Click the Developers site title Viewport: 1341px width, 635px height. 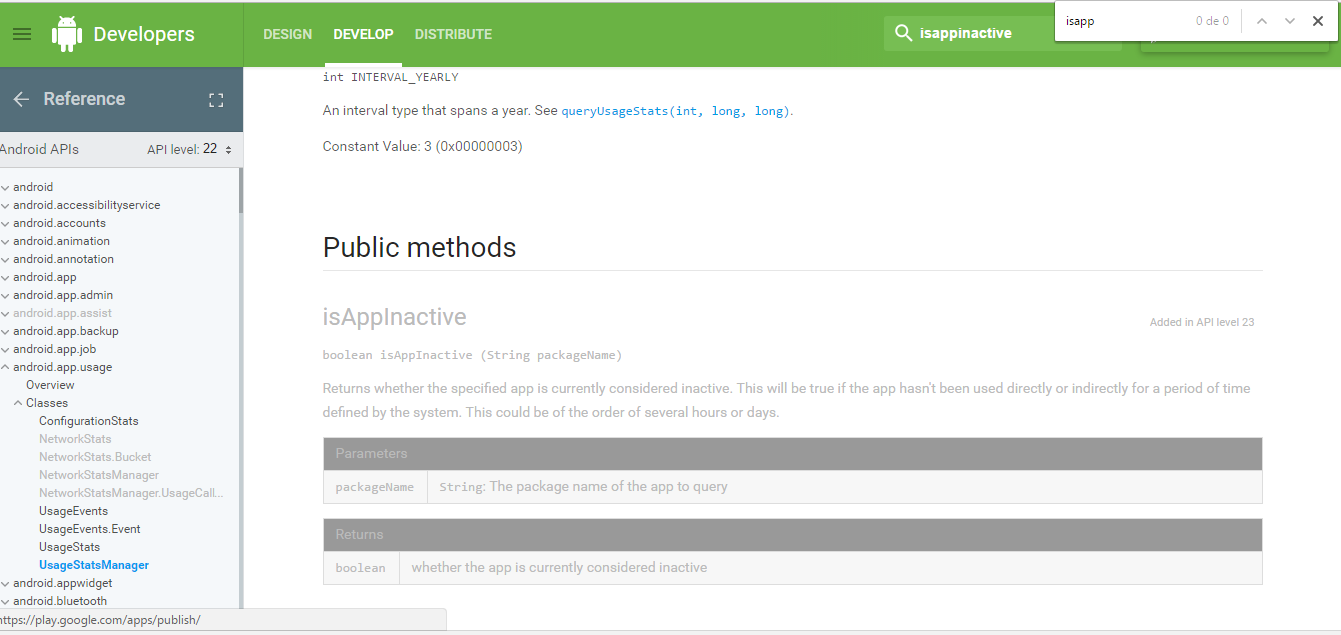(144, 34)
